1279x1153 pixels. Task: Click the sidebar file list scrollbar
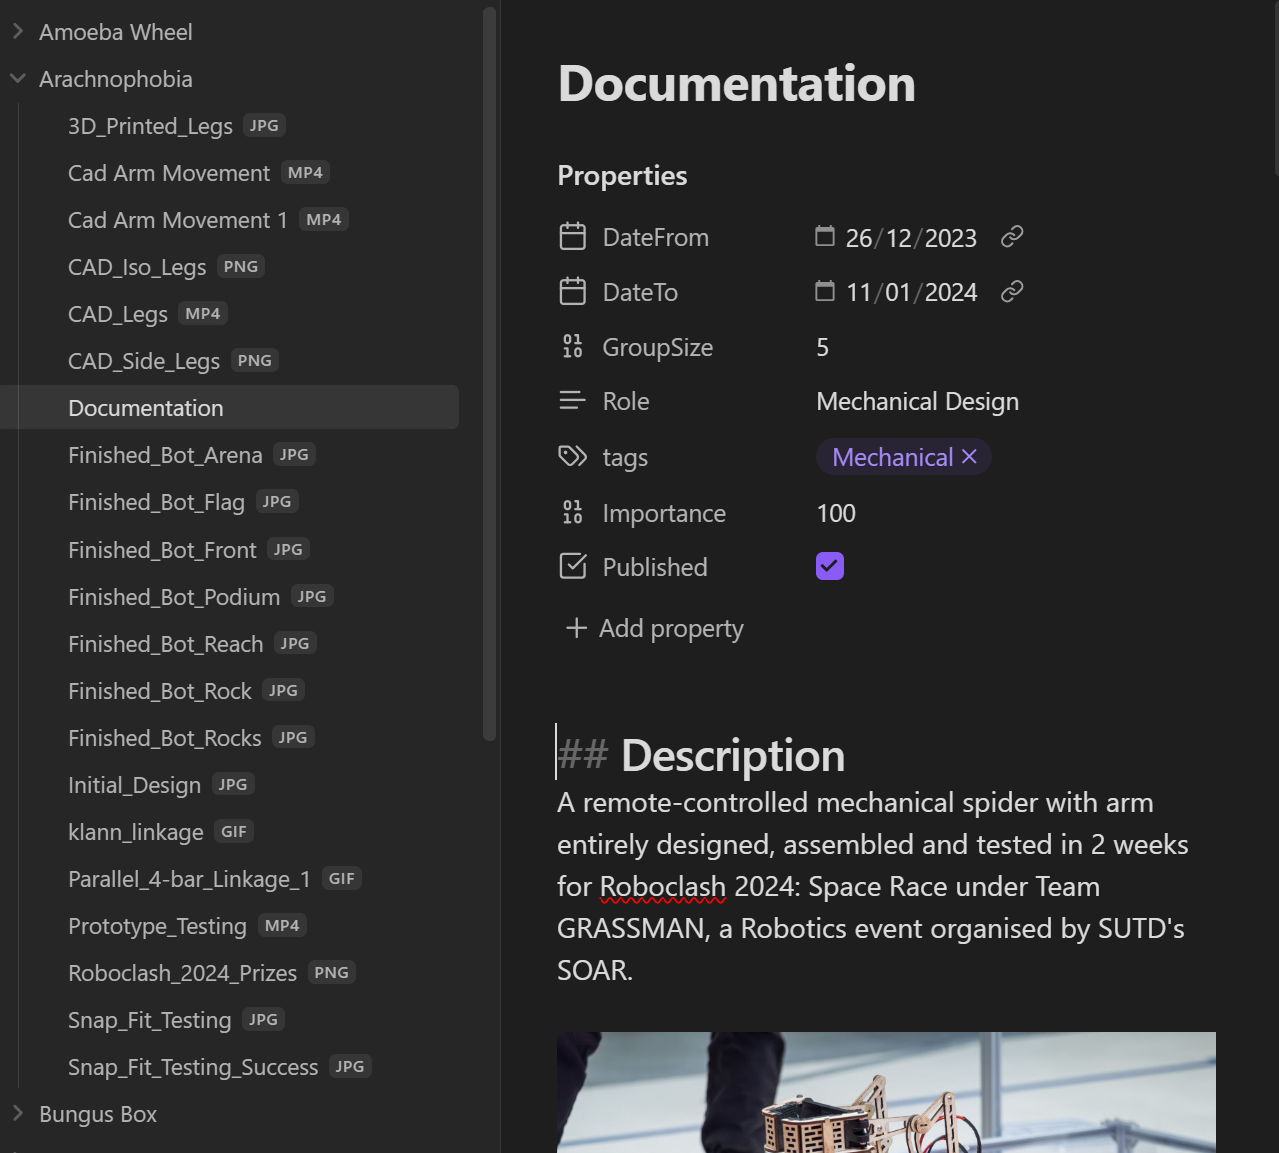[489, 373]
